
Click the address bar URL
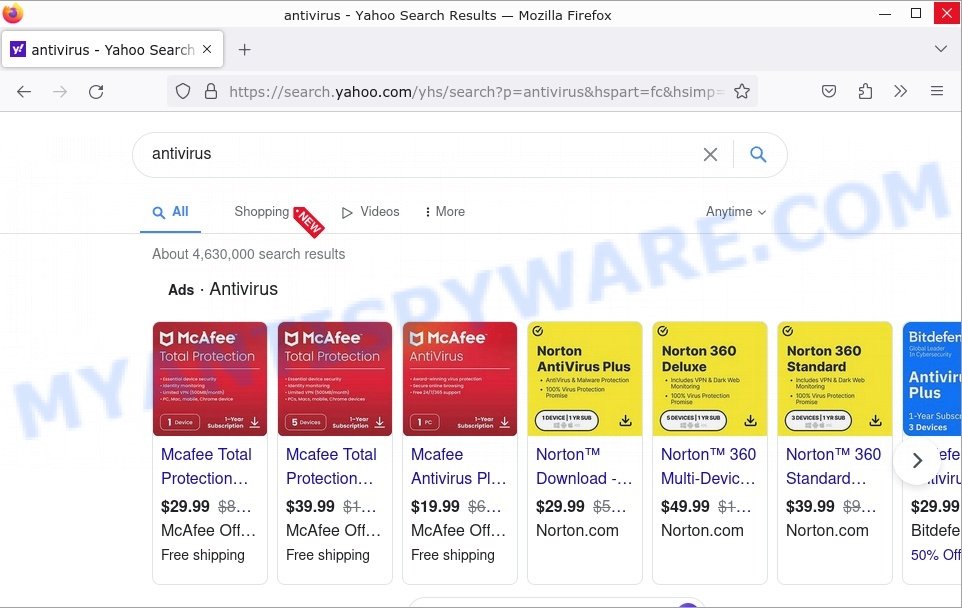point(476,92)
